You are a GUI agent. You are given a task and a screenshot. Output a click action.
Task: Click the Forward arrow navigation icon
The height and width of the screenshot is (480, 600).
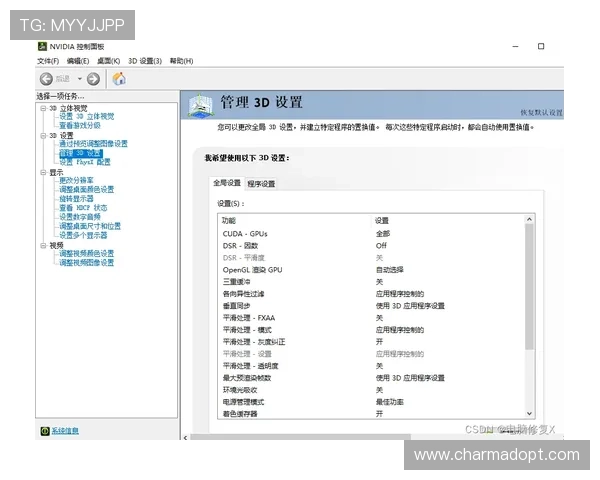coord(93,79)
